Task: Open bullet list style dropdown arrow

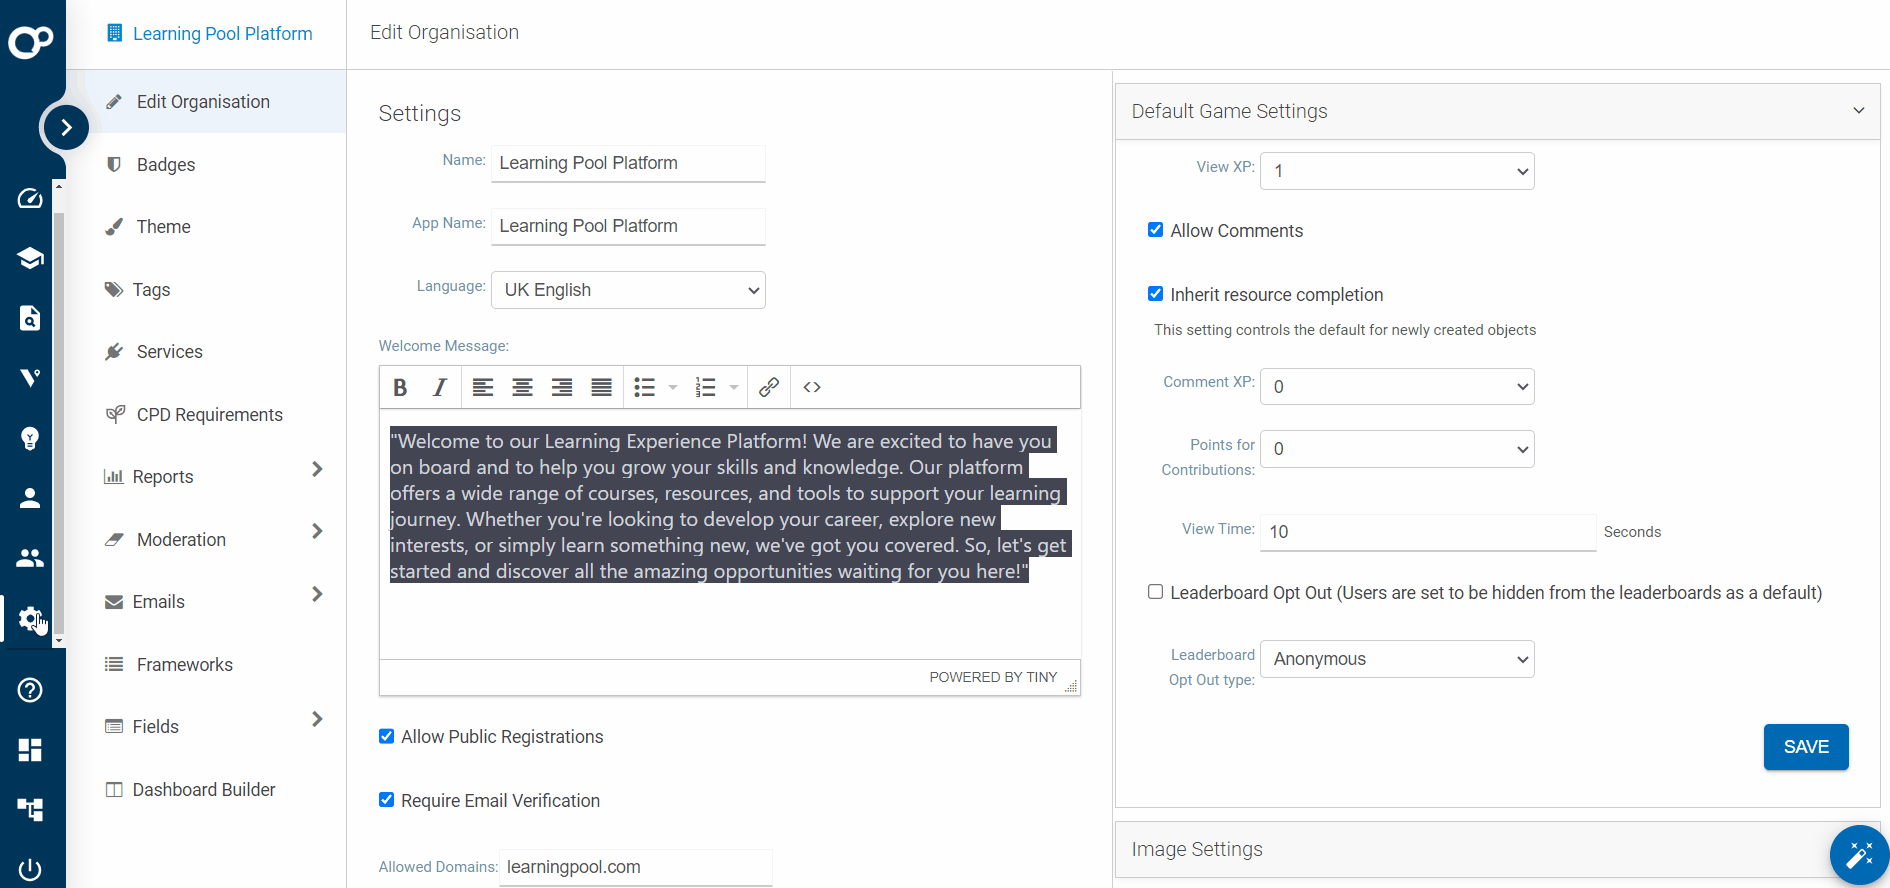Action: [673, 387]
